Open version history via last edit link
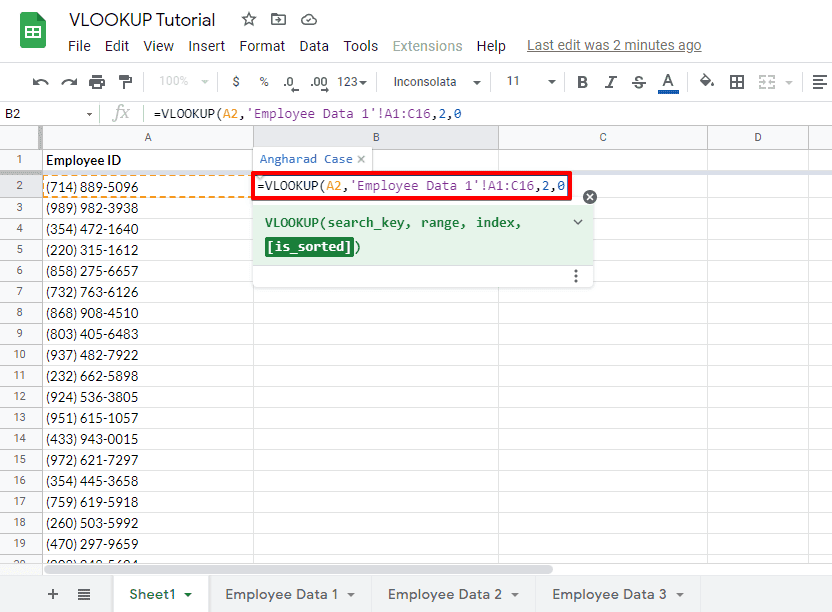This screenshot has width=832, height=612. [x=614, y=45]
